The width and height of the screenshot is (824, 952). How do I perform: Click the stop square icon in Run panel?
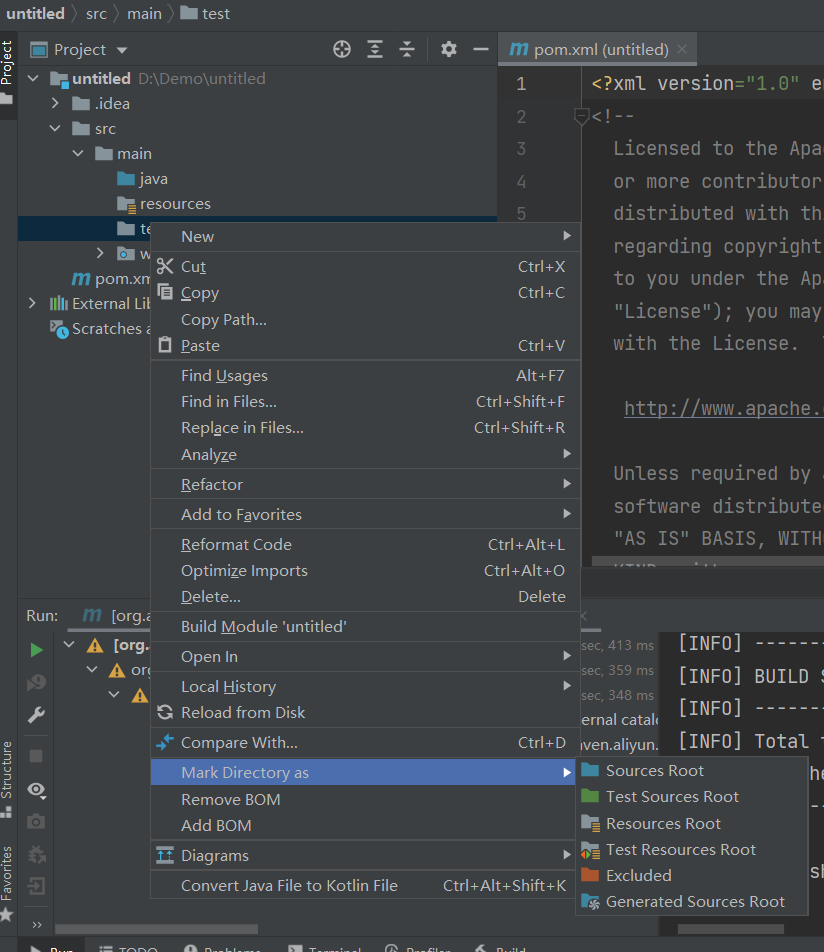[36, 756]
